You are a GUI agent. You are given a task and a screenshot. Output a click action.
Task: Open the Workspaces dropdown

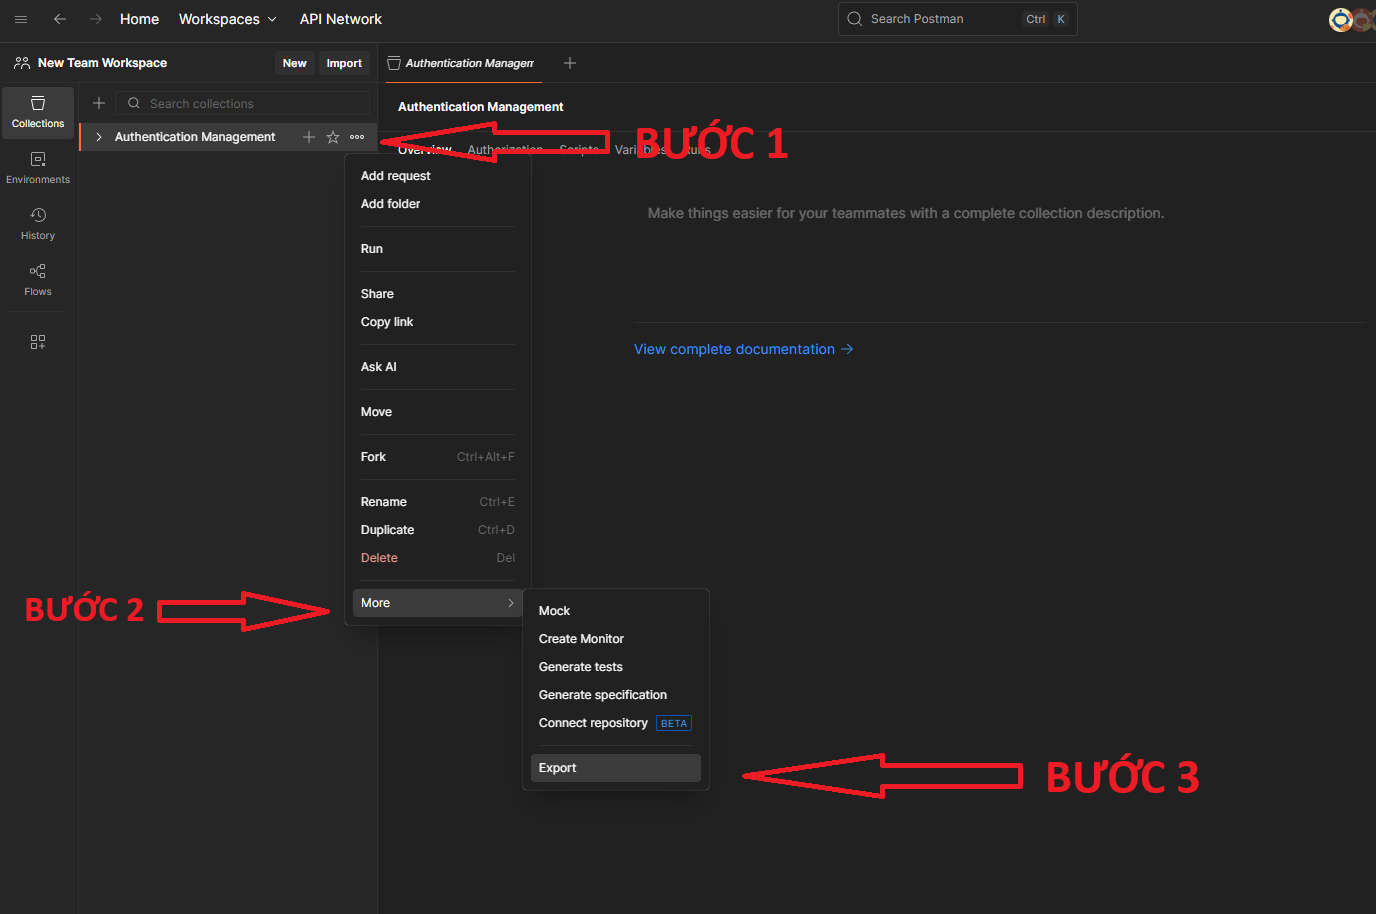[227, 19]
